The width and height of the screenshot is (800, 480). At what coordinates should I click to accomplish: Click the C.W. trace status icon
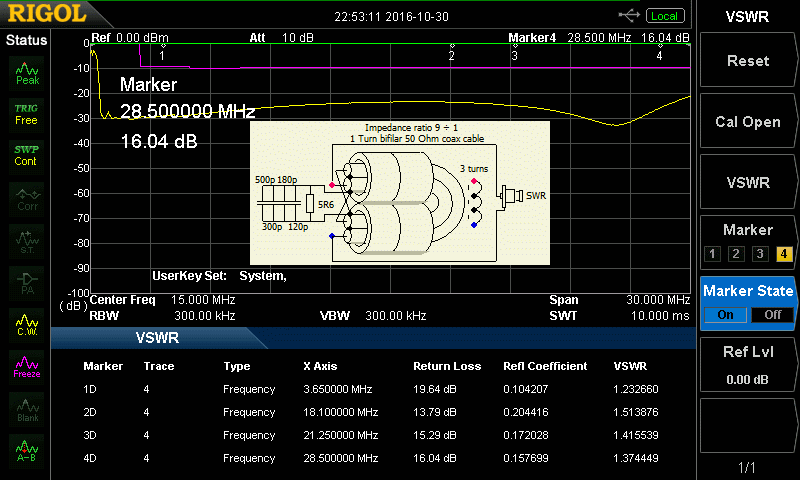click(x=27, y=323)
